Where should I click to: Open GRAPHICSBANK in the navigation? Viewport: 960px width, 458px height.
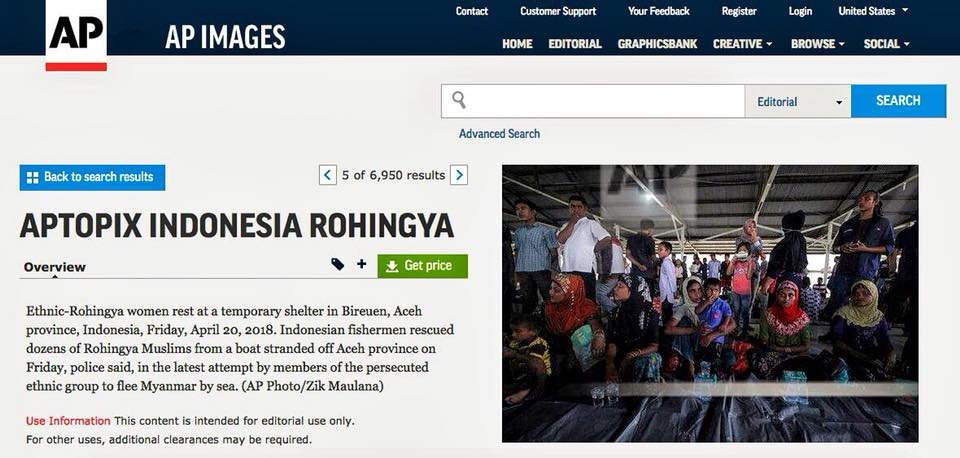(x=658, y=44)
